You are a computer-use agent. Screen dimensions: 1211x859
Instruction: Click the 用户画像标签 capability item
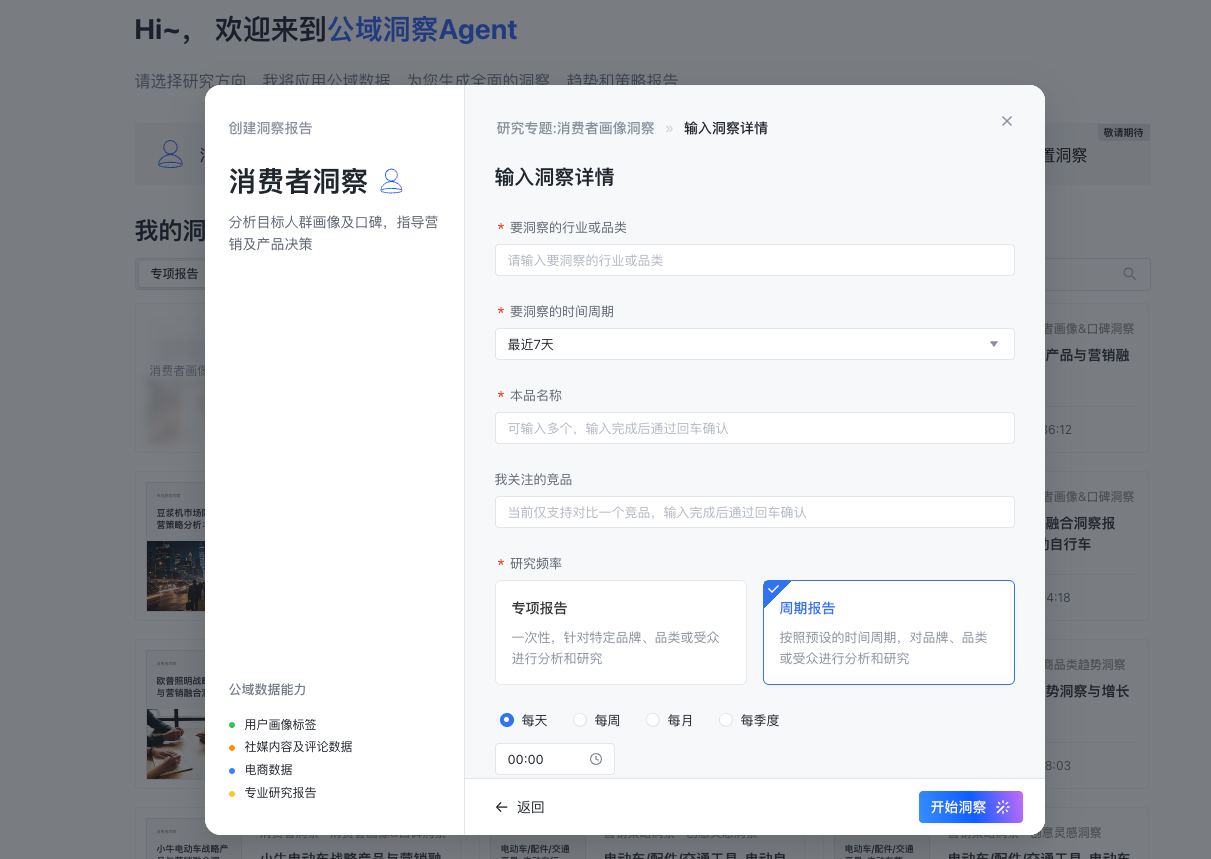point(281,724)
